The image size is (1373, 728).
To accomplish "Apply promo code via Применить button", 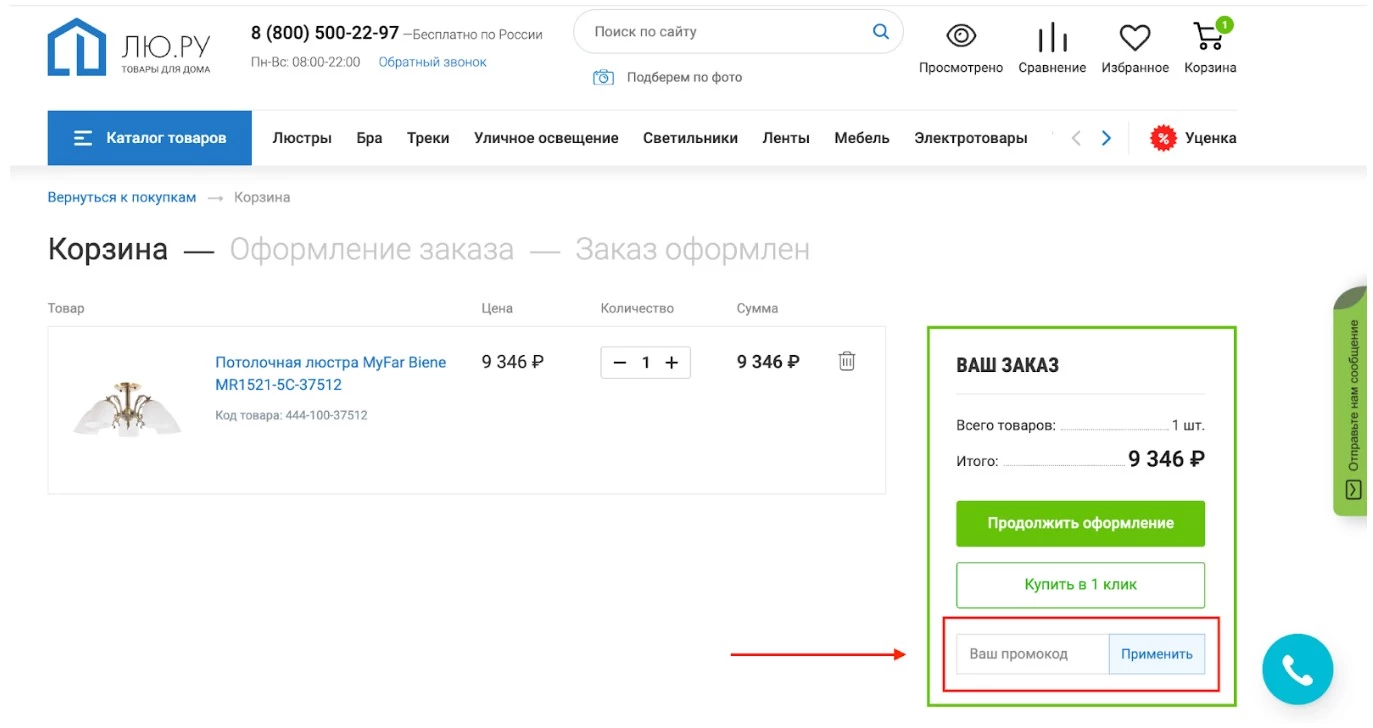I will tap(1157, 653).
